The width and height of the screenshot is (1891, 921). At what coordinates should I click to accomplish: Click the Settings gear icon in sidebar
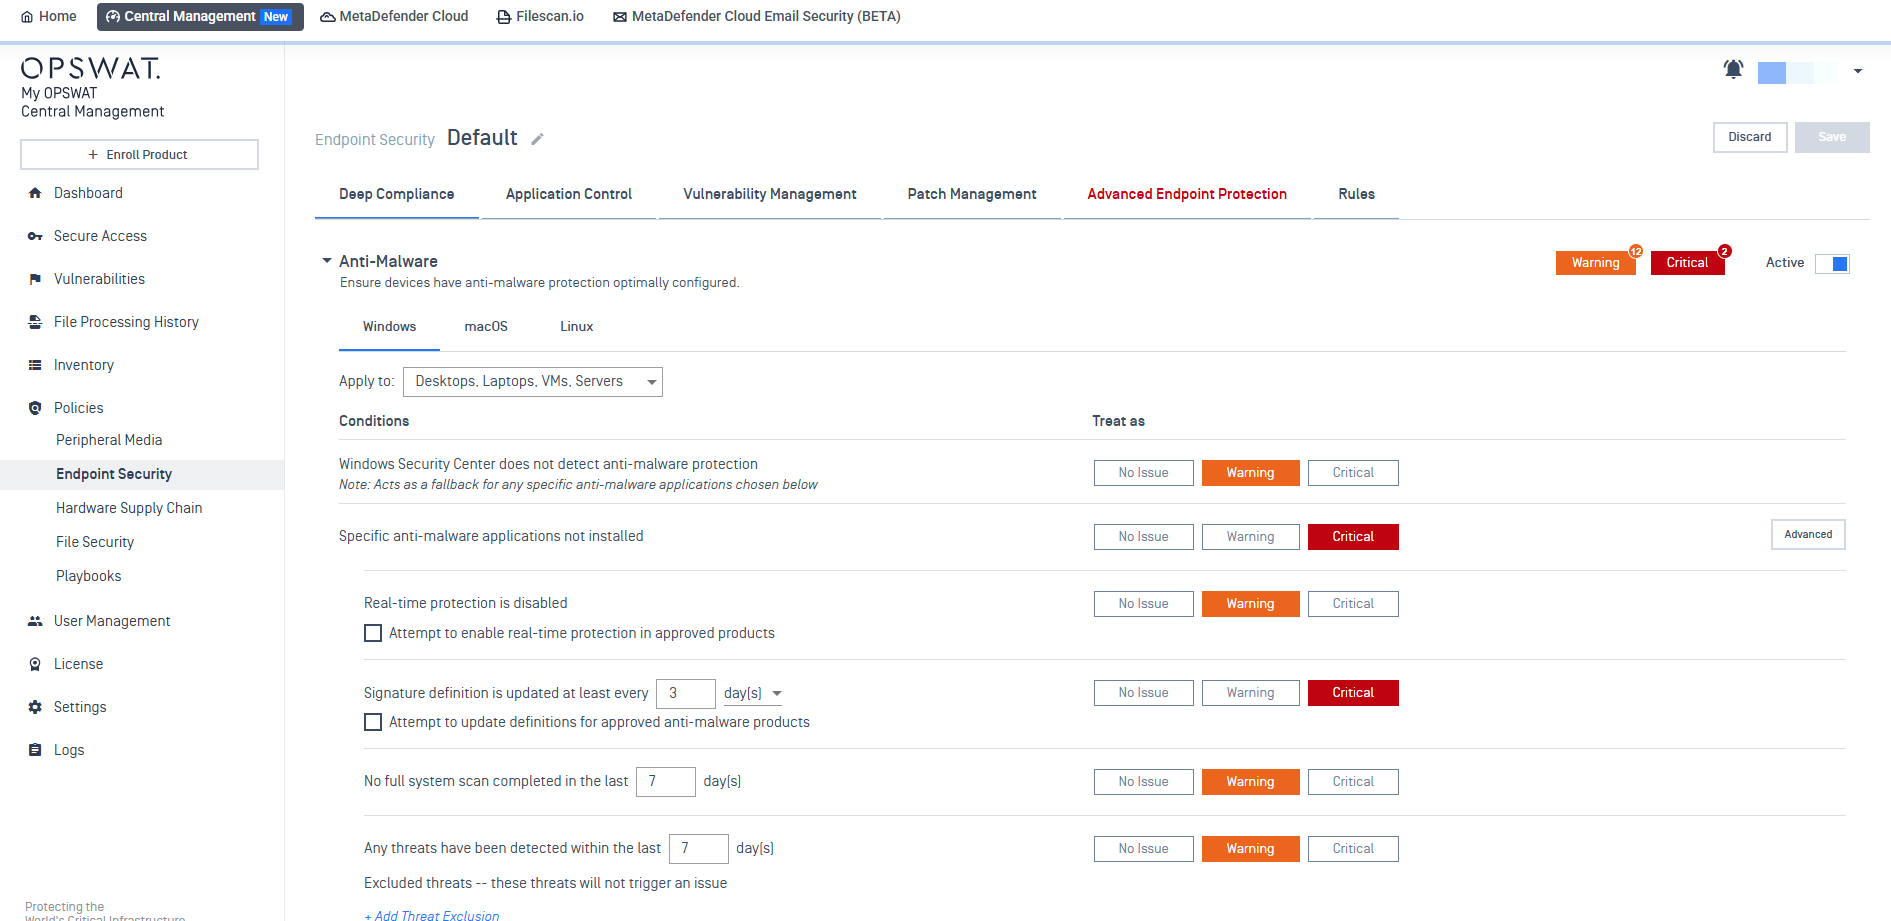point(35,707)
